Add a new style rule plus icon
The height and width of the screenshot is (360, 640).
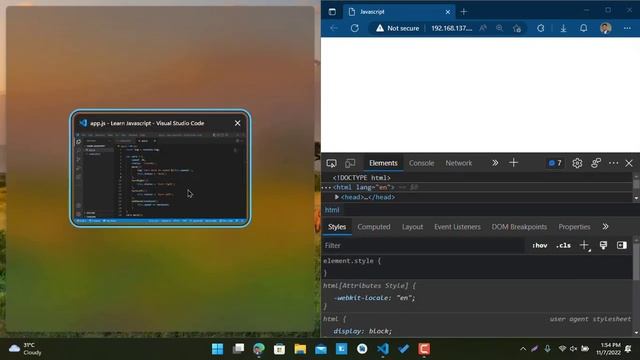(584, 245)
